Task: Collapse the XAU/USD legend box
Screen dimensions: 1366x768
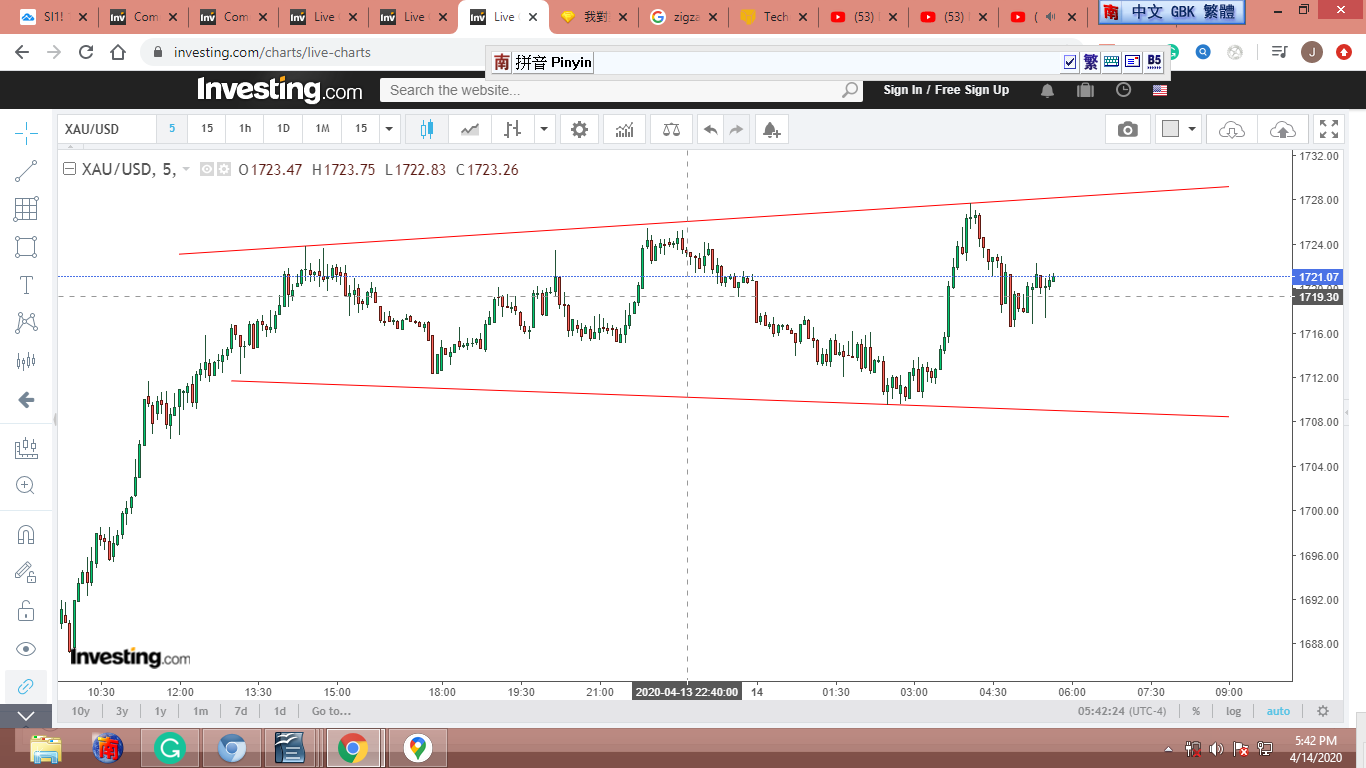Action: coord(69,170)
